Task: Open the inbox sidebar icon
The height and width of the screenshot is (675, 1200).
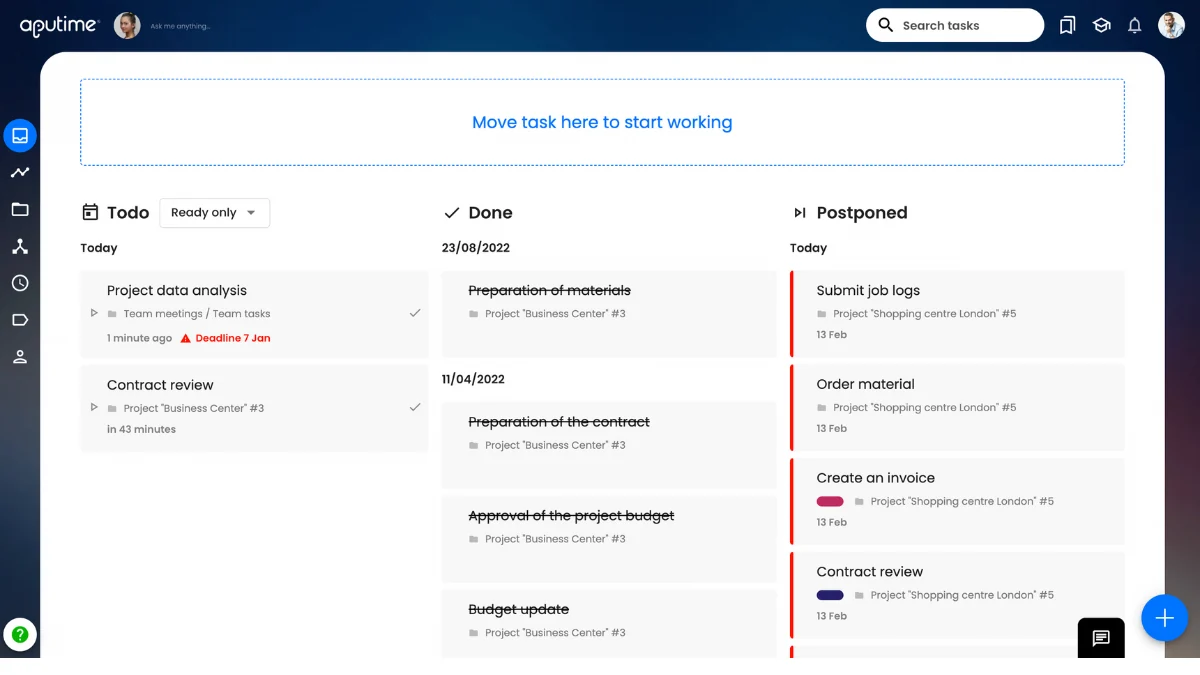Action: (x=20, y=135)
